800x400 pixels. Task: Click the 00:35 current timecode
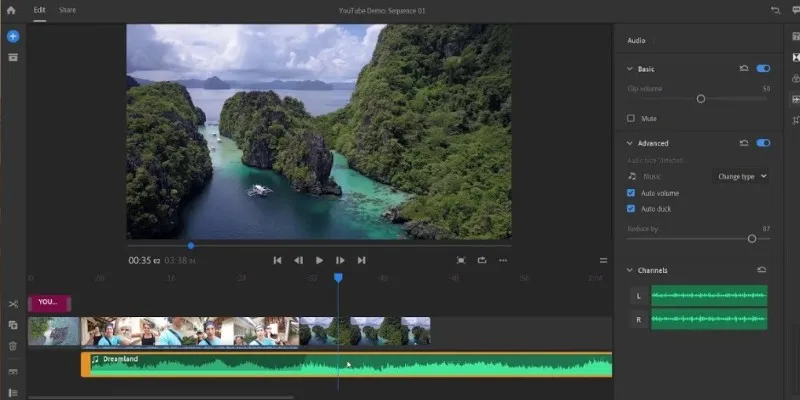[x=144, y=261]
